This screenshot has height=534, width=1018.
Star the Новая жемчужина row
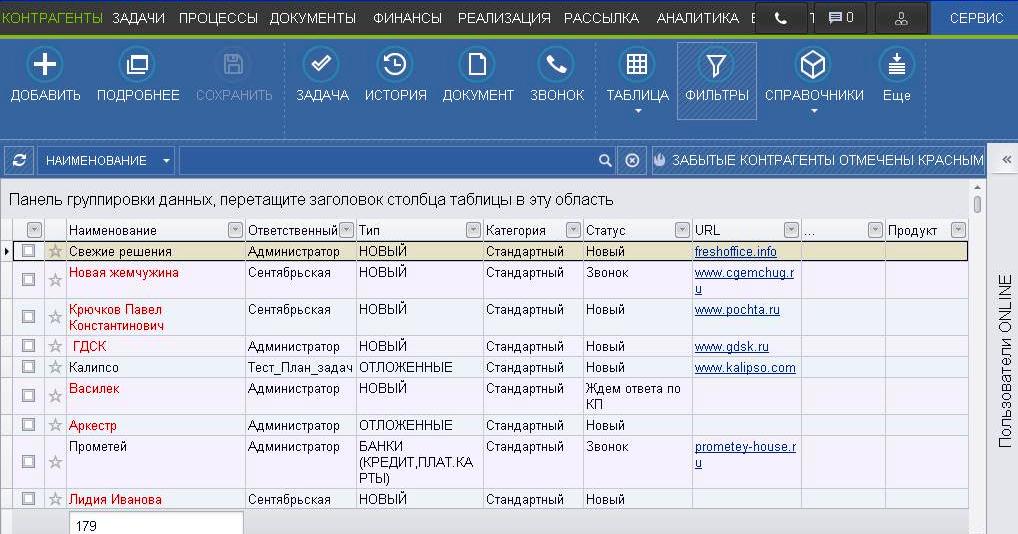pyautogui.click(x=55, y=280)
